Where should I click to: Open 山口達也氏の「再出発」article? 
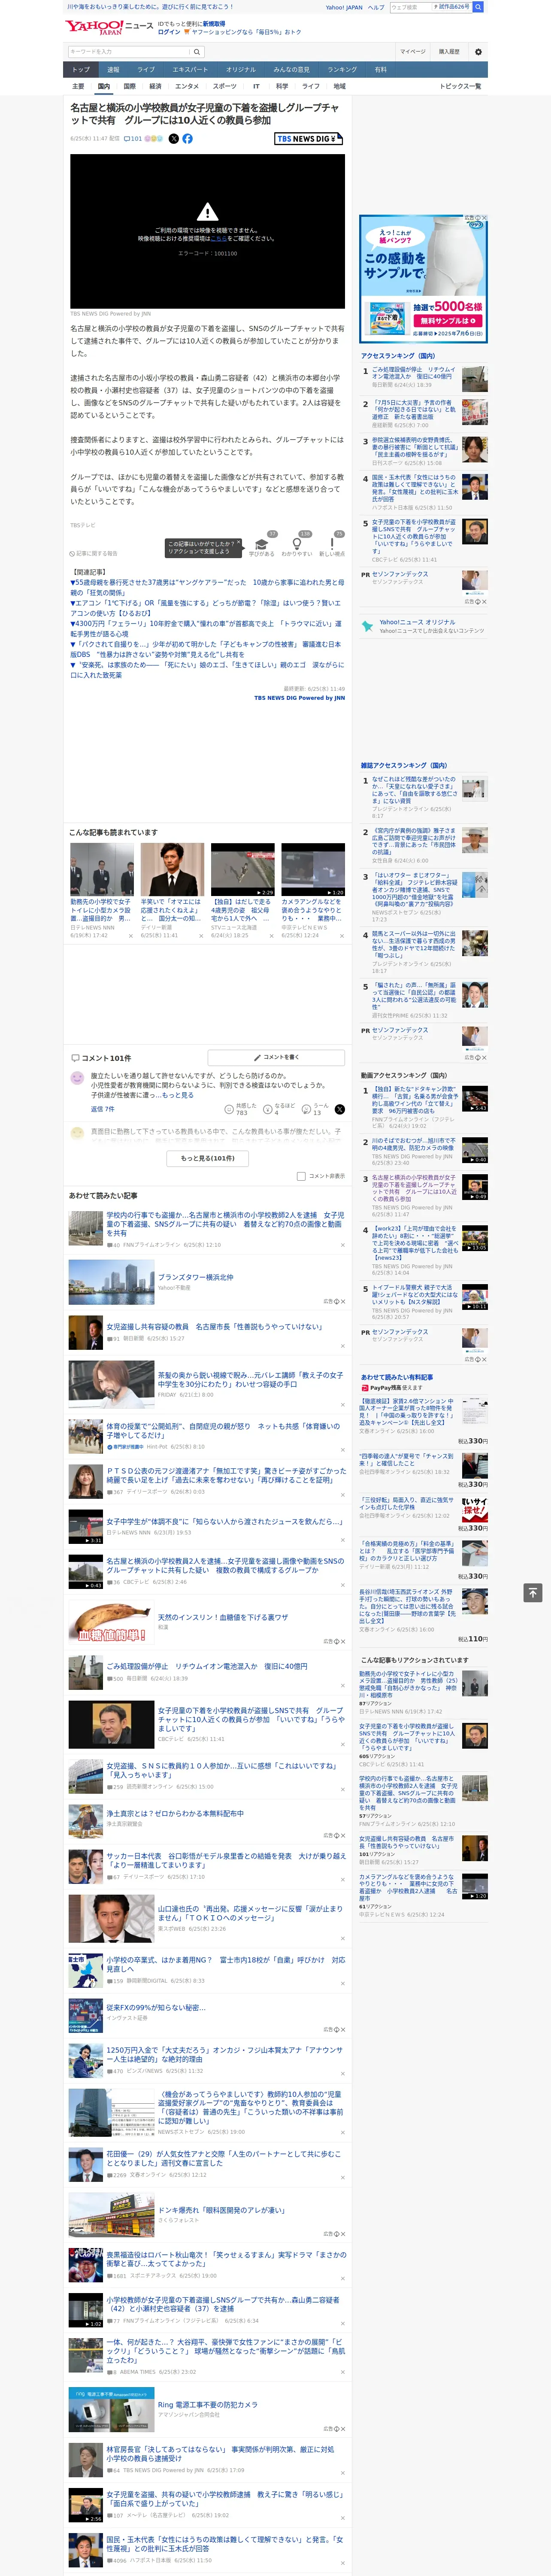[250, 1914]
